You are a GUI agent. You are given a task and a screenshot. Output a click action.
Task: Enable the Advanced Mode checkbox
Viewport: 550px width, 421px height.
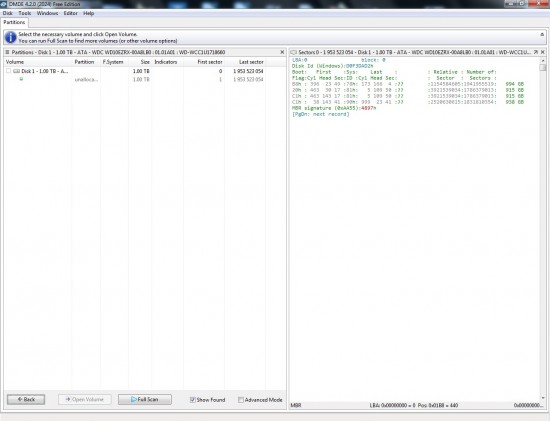click(x=241, y=400)
